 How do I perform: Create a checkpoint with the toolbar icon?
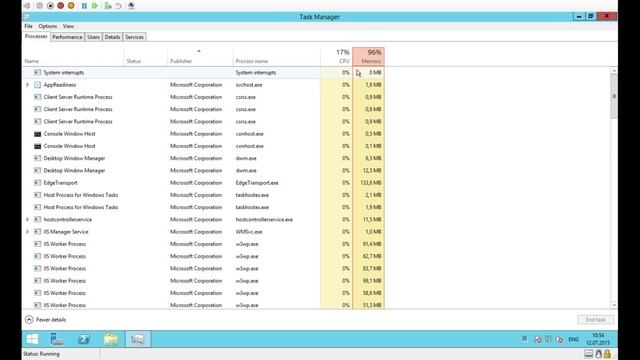[108, 6]
